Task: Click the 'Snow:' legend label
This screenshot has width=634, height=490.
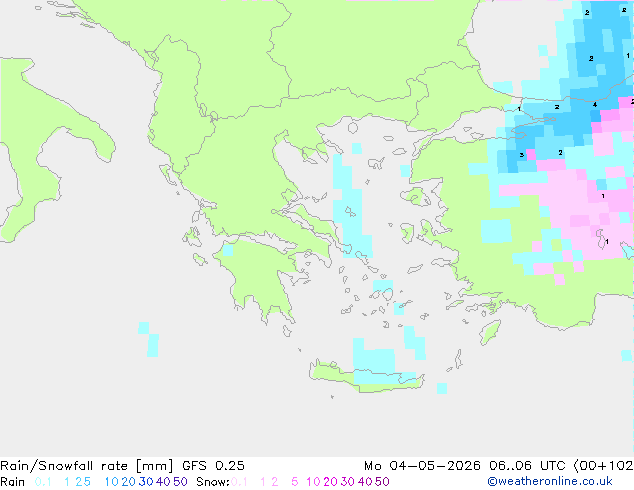Action: click(213, 482)
